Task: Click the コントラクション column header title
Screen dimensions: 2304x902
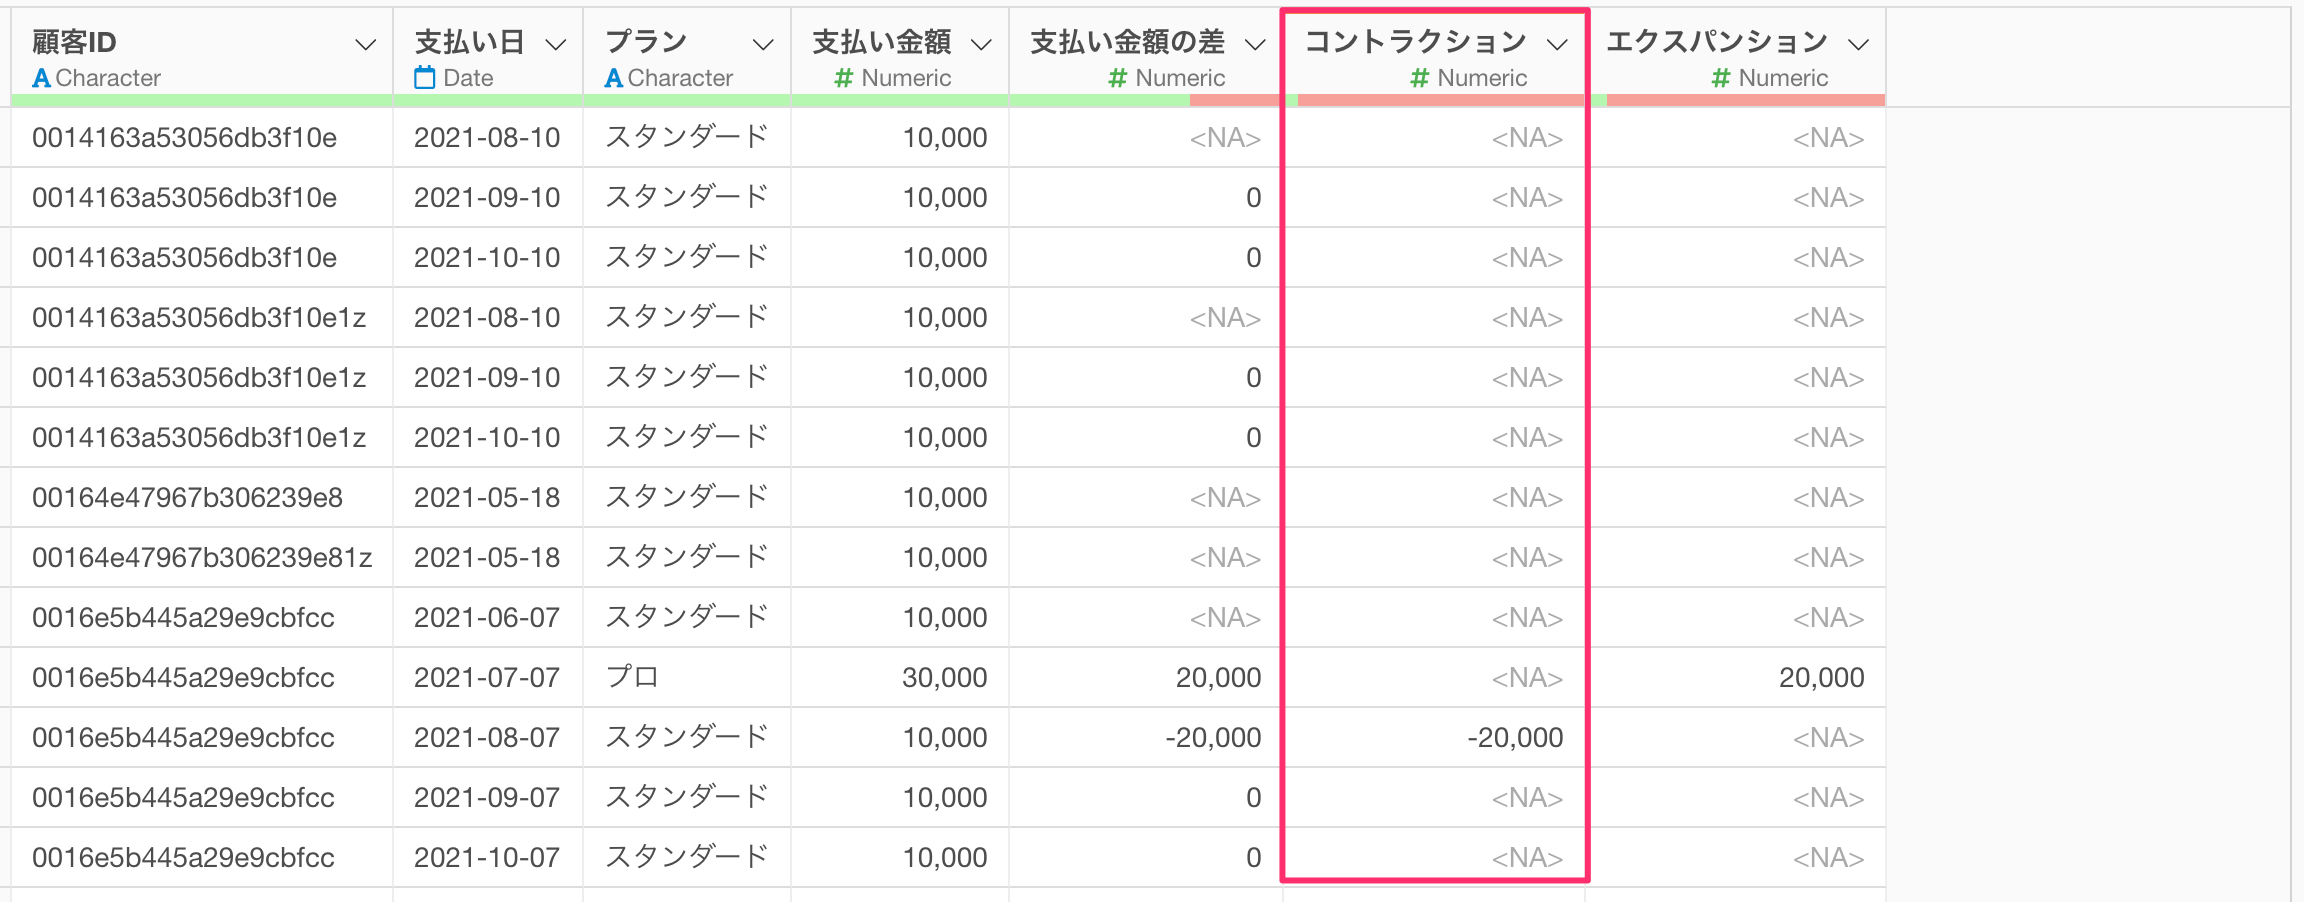Action: click(1415, 42)
